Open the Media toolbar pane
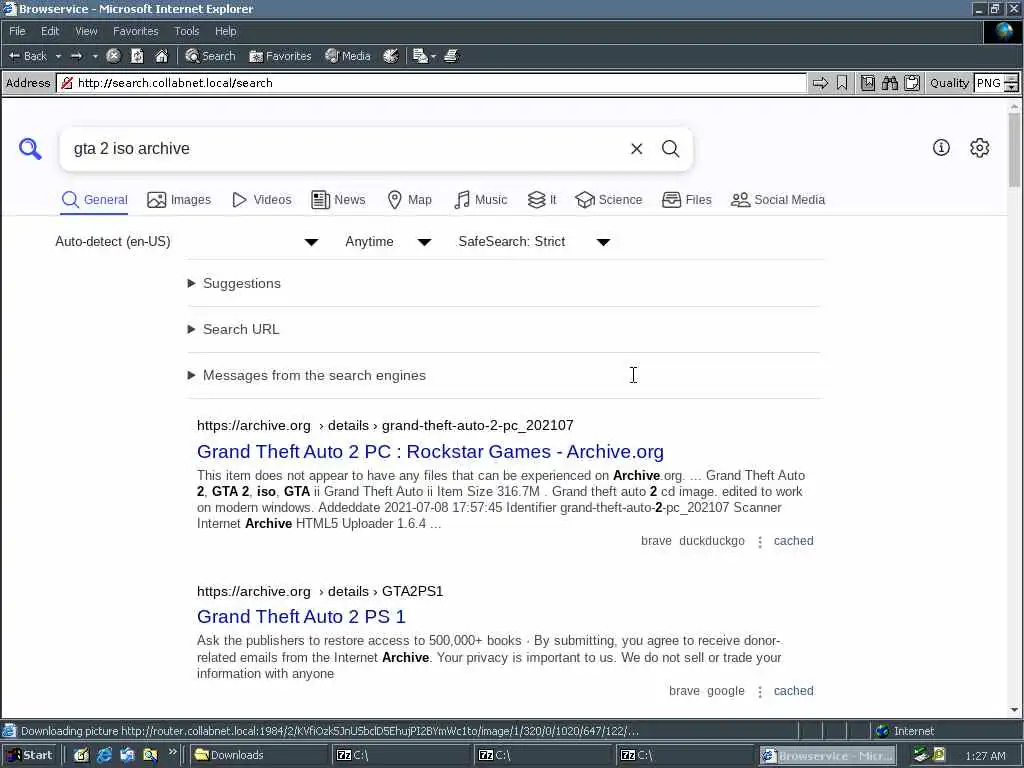 coord(348,56)
